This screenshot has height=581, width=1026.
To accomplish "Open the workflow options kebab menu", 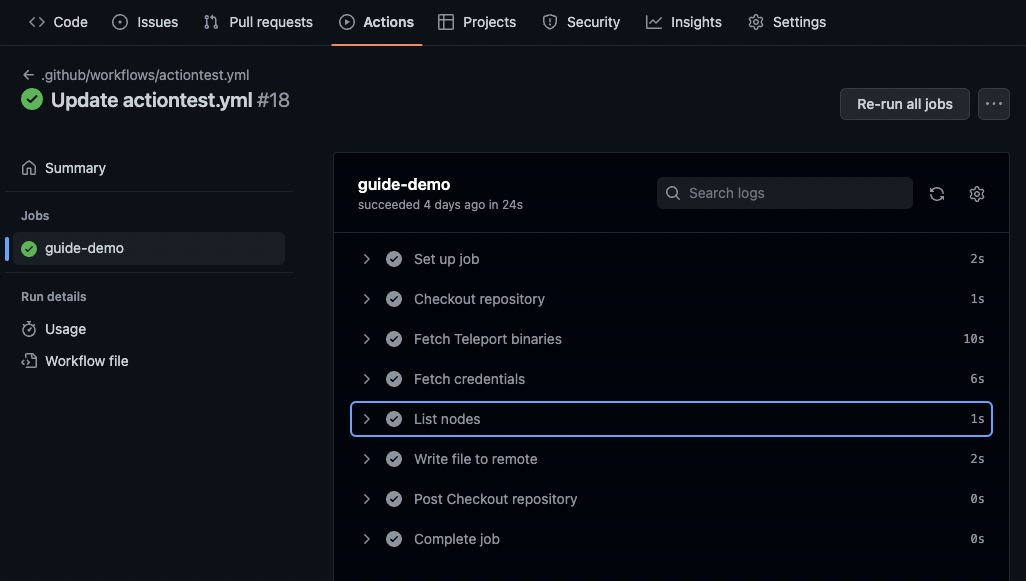I will pyautogui.click(x=993, y=103).
